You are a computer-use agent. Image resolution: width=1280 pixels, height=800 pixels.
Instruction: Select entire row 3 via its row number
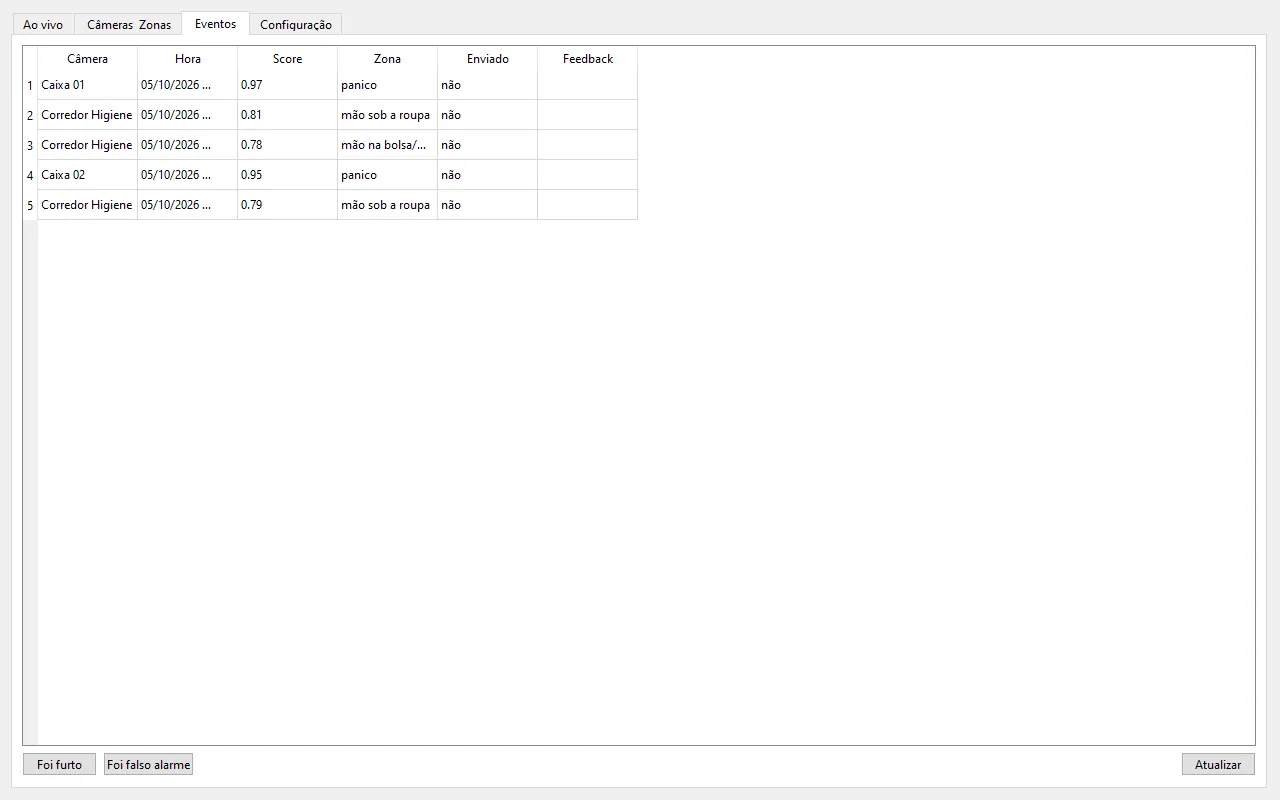pos(30,145)
